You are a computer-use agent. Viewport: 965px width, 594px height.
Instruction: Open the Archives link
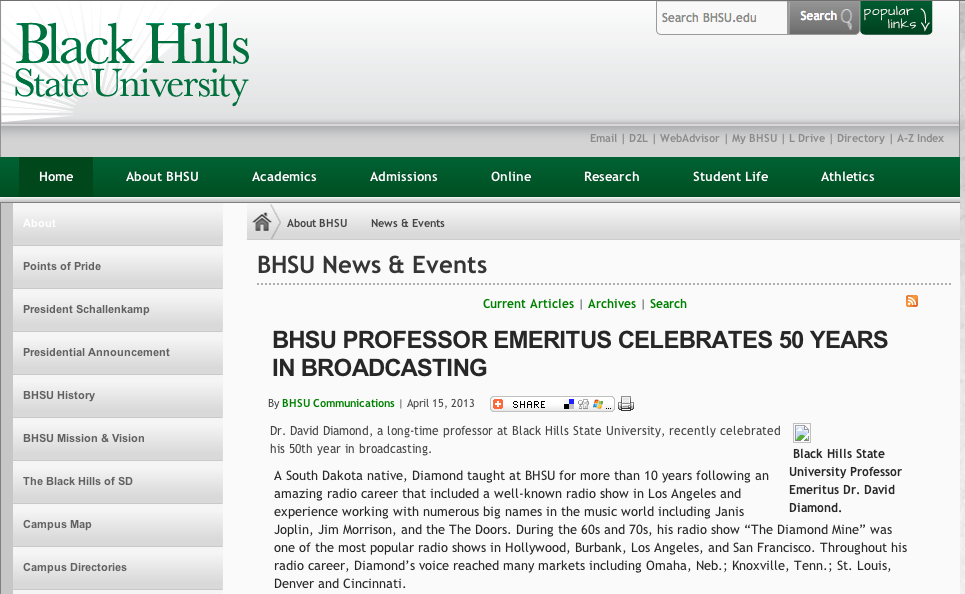(612, 304)
